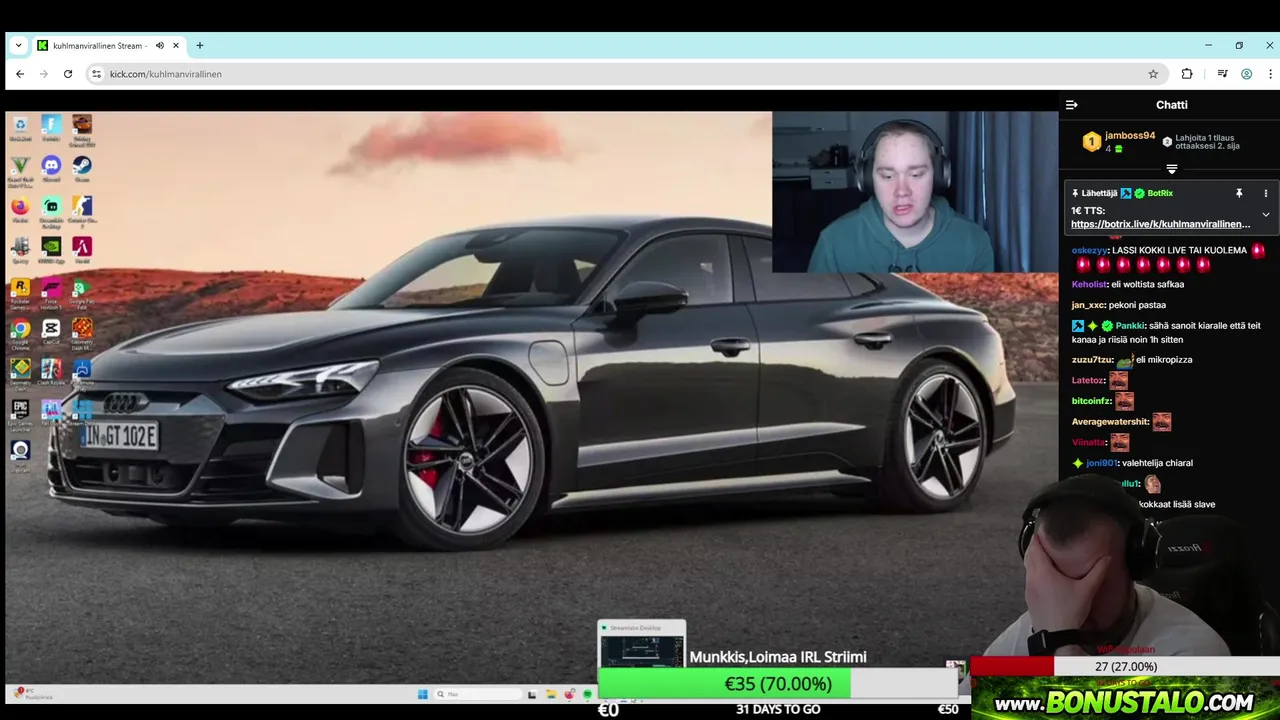
Task: Click the BotRix username in pinned message
Action: 1160,193
